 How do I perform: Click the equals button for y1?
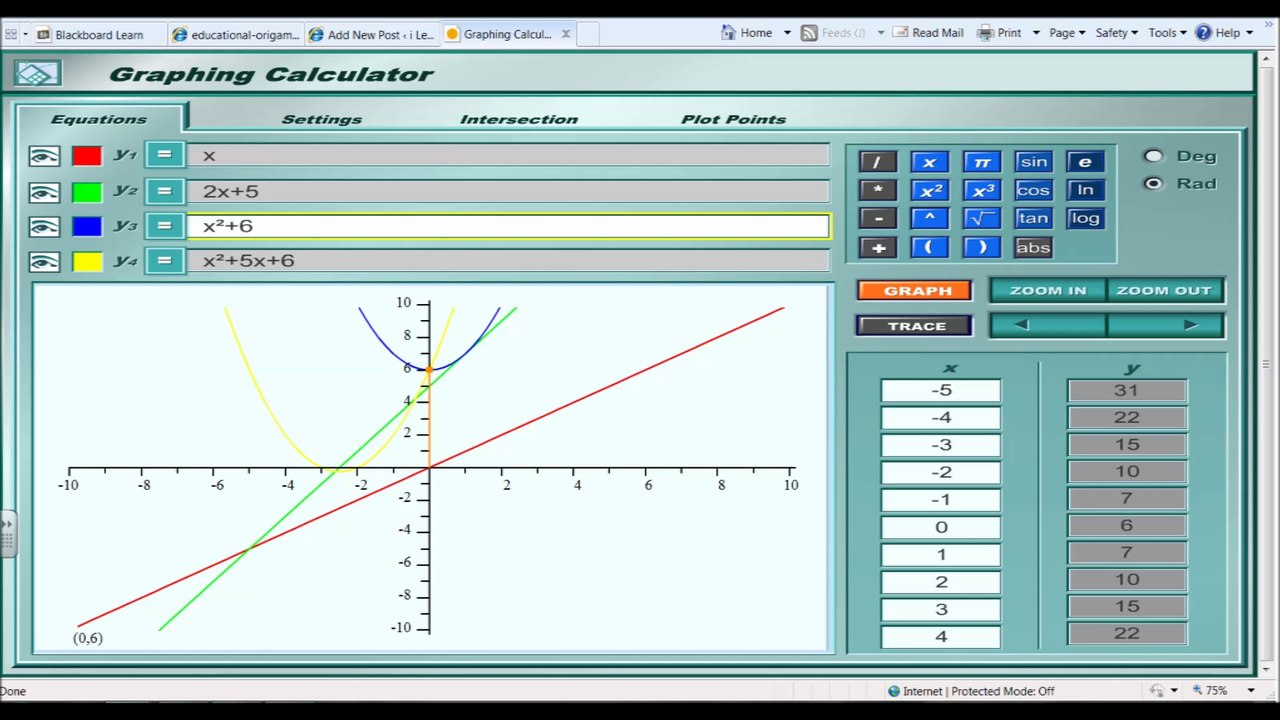[165, 155]
